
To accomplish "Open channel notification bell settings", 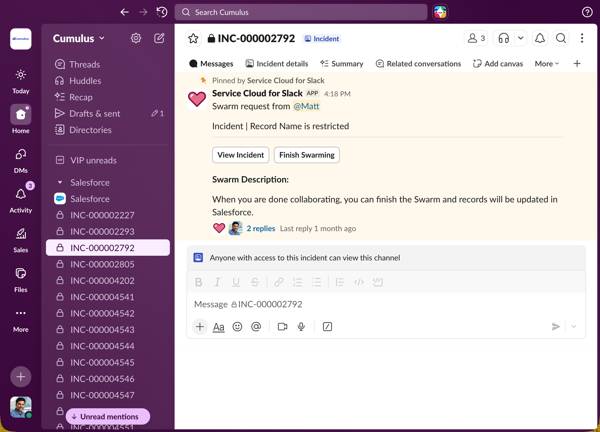I will point(540,38).
